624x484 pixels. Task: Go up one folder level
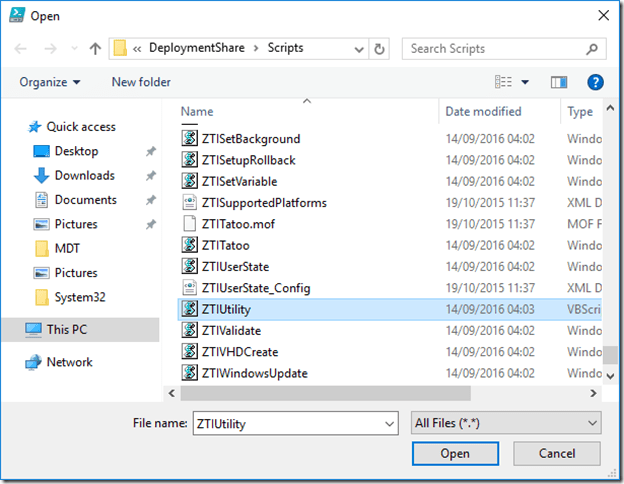pyautogui.click(x=95, y=49)
